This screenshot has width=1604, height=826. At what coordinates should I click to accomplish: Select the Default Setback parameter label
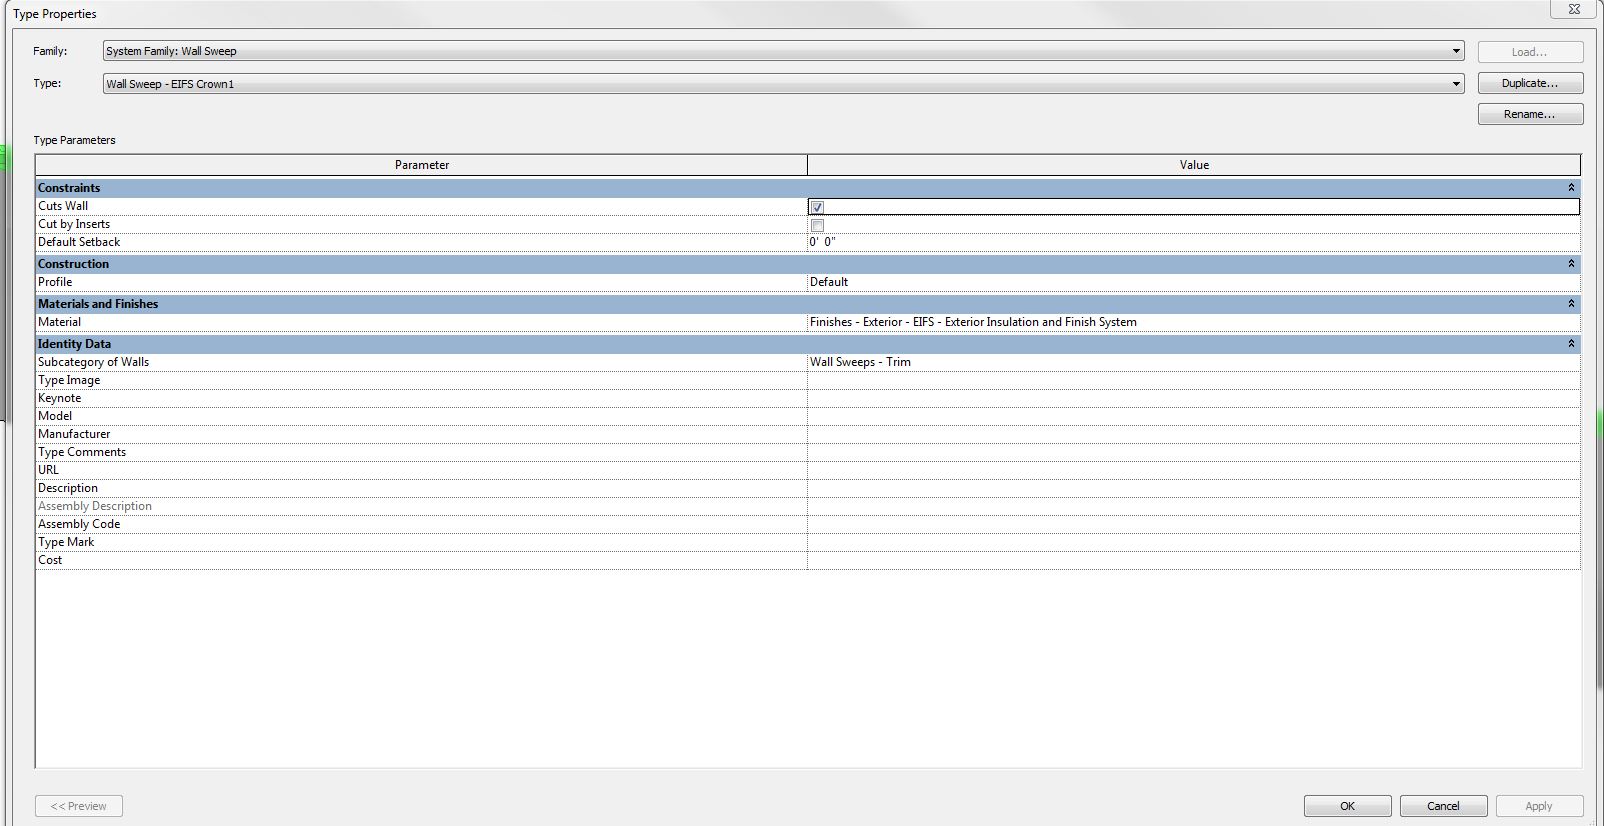click(79, 242)
